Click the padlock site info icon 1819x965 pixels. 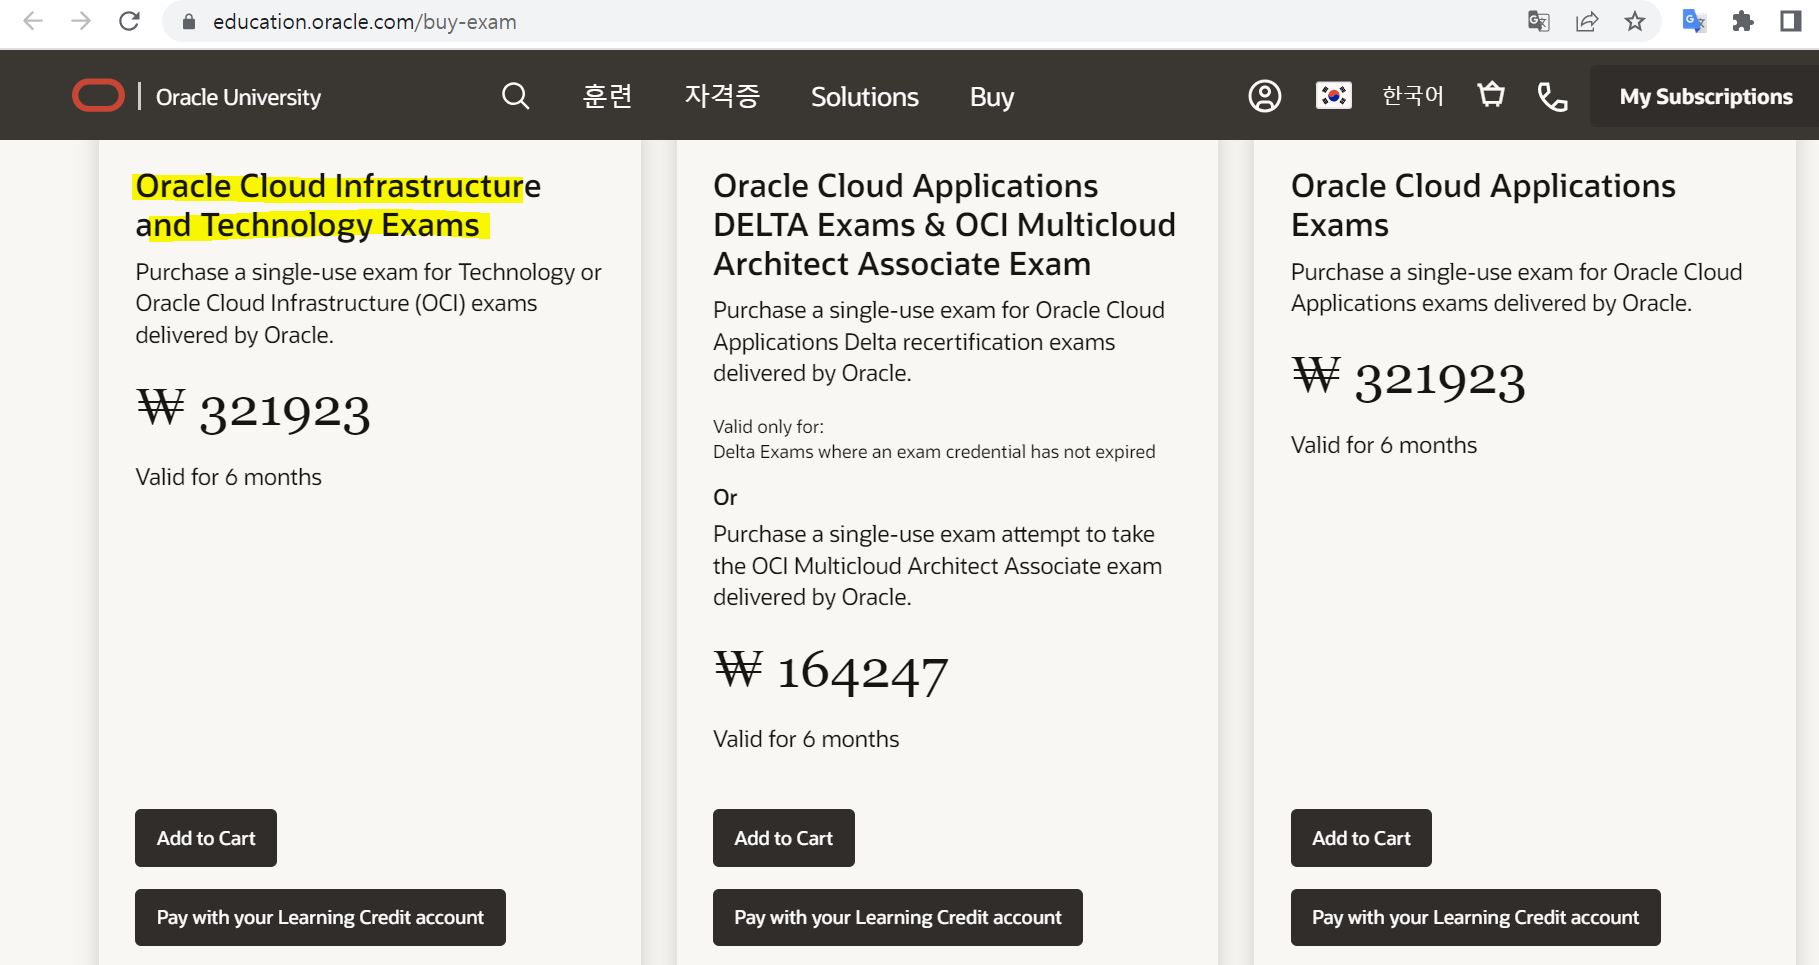(x=189, y=22)
